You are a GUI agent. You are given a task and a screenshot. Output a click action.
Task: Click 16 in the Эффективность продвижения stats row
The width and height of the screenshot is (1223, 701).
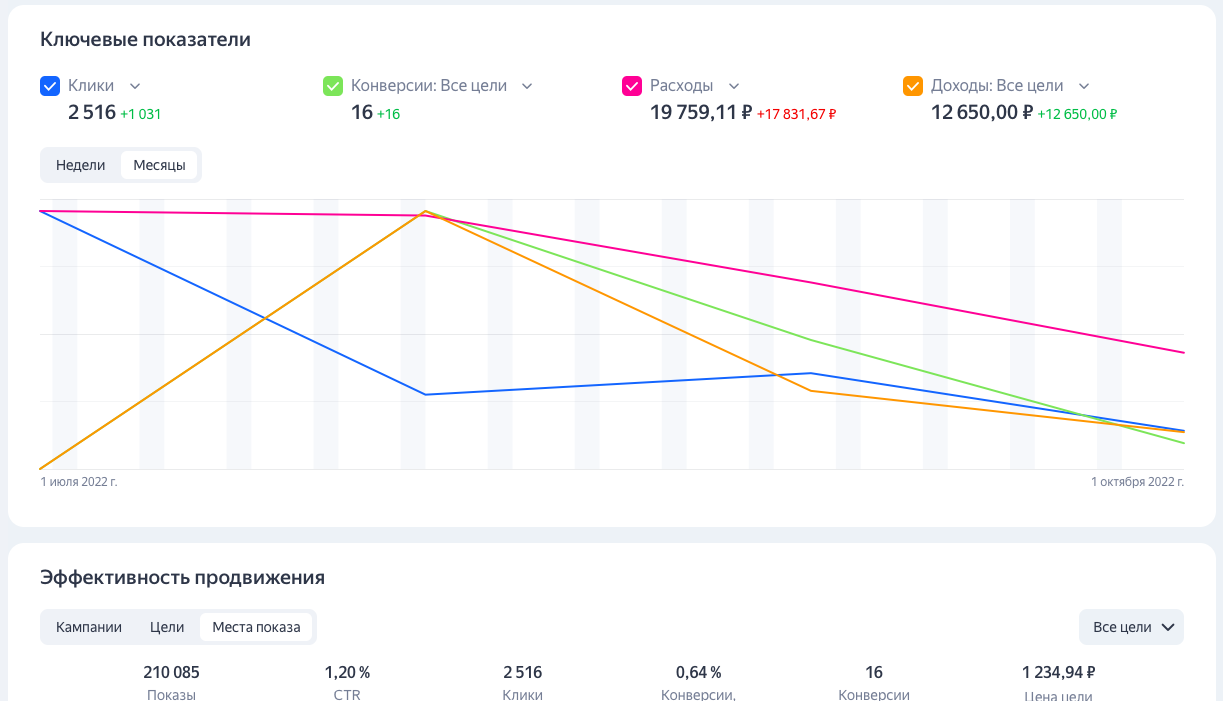[874, 672]
